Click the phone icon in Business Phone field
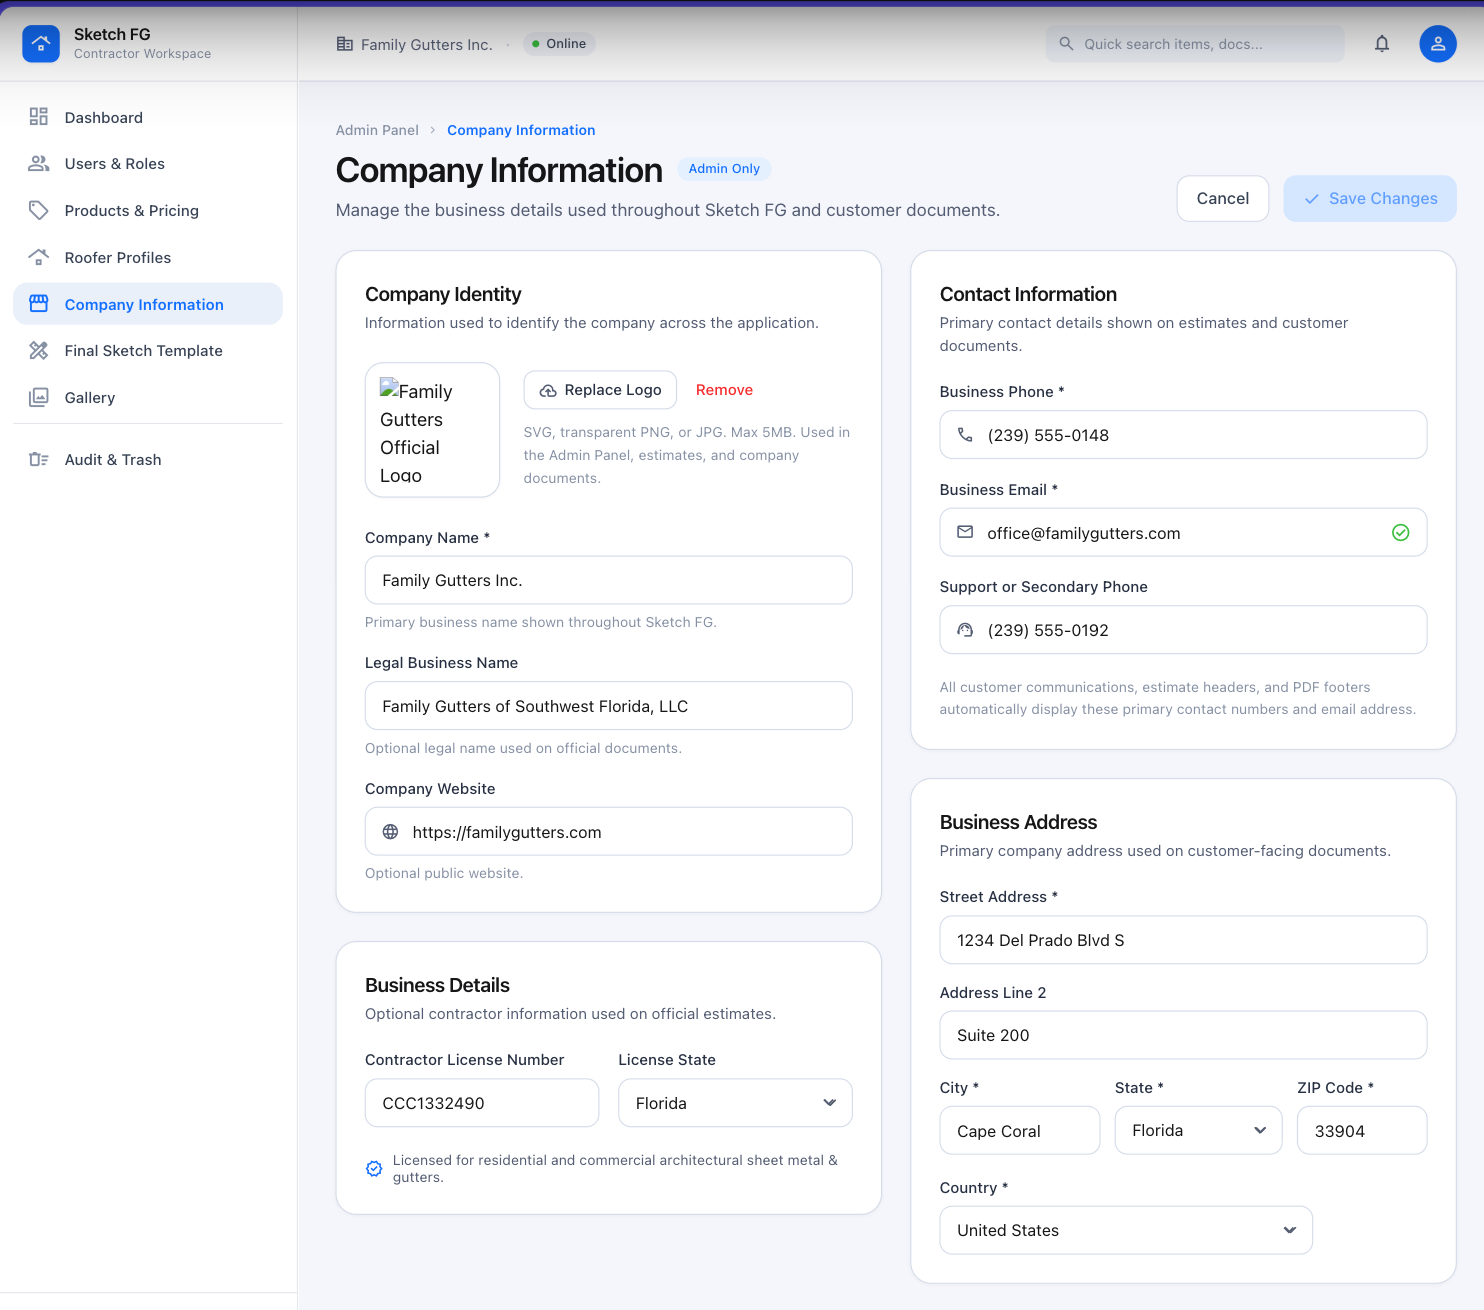The image size is (1484, 1310). 965,435
